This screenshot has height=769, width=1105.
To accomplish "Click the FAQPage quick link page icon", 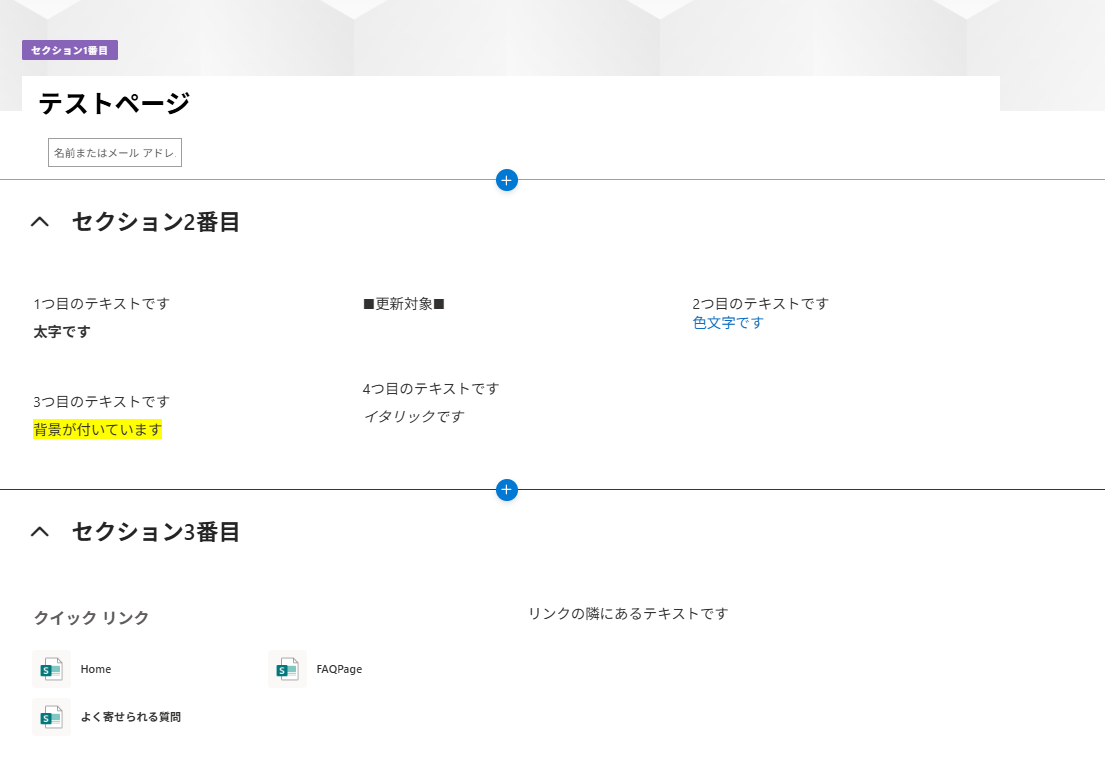I will [x=287, y=669].
